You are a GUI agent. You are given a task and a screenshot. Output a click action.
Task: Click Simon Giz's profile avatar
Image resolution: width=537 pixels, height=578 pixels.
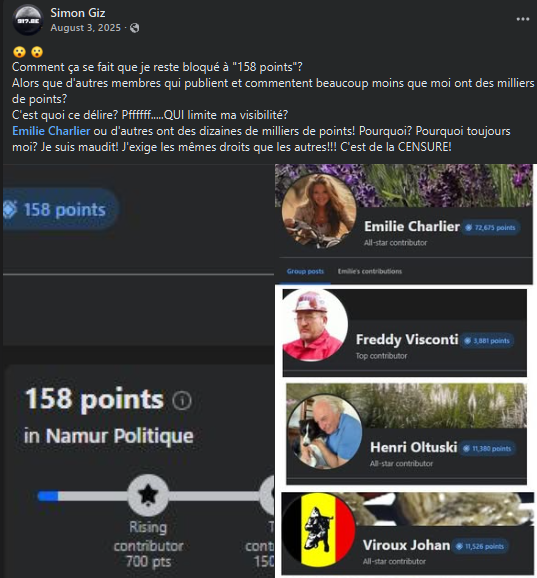coord(28,20)
